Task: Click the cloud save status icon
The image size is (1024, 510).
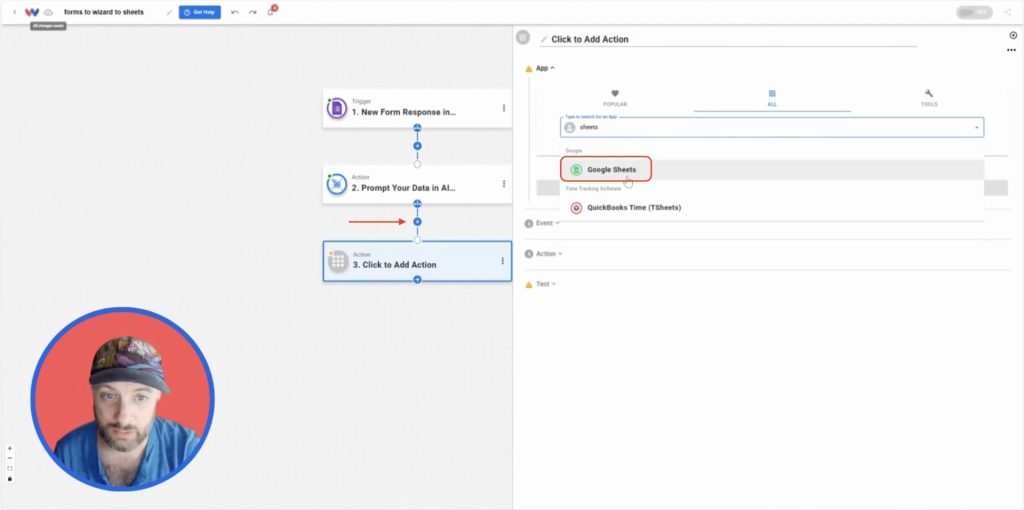Action: [x=48, y=12]
